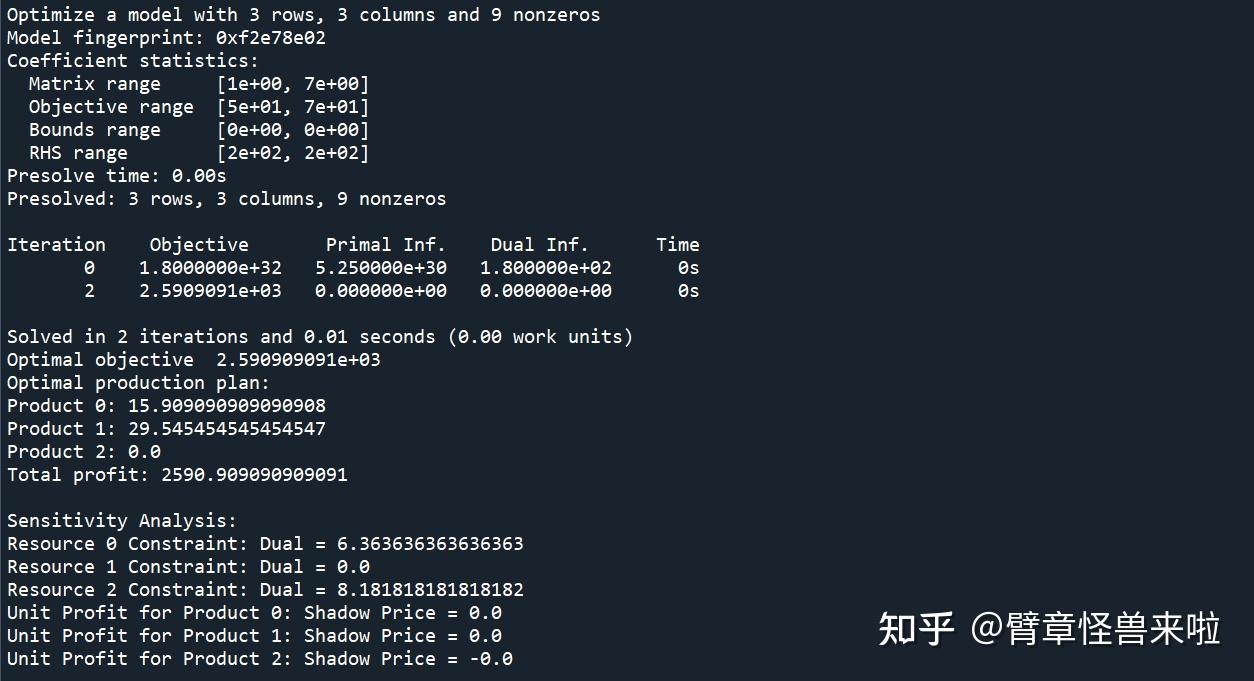This screenshot has height=681, width=1254.
Task: Click the Total profit output line
Action: pyautogui.click(x=177, y=475)
